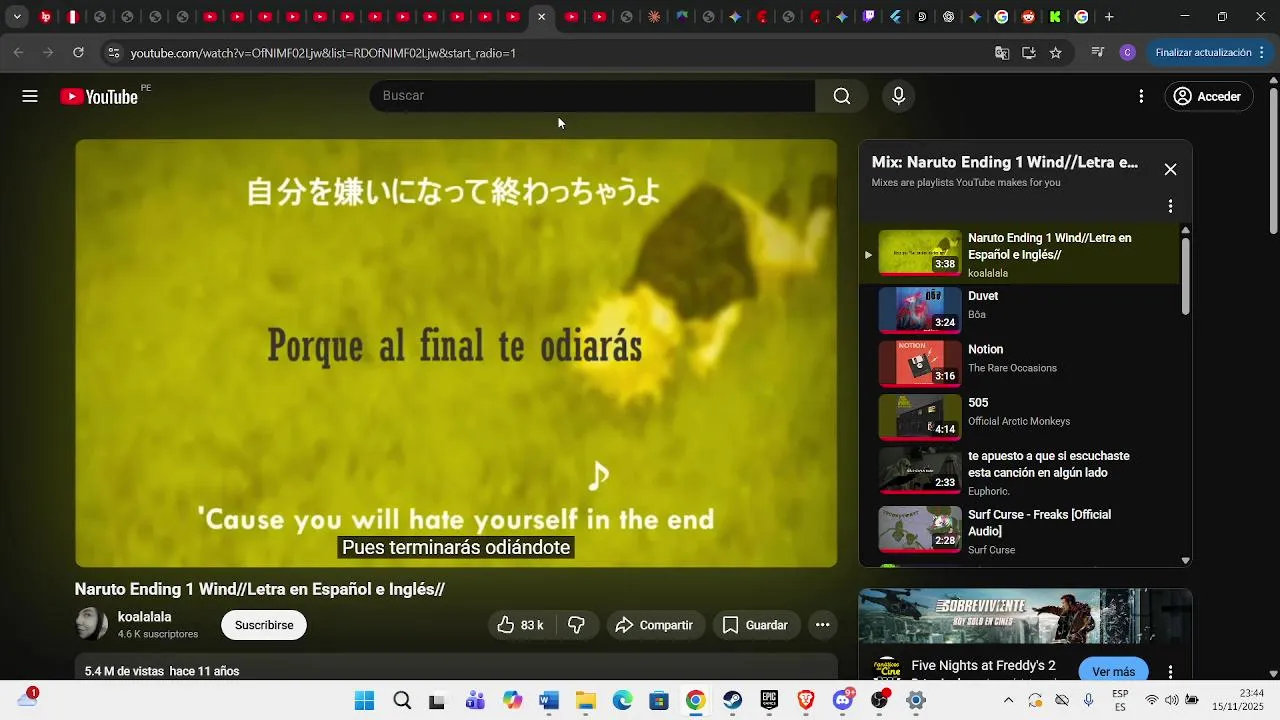
Task: Click the search magnifier button
Action: tap(842, 96)
